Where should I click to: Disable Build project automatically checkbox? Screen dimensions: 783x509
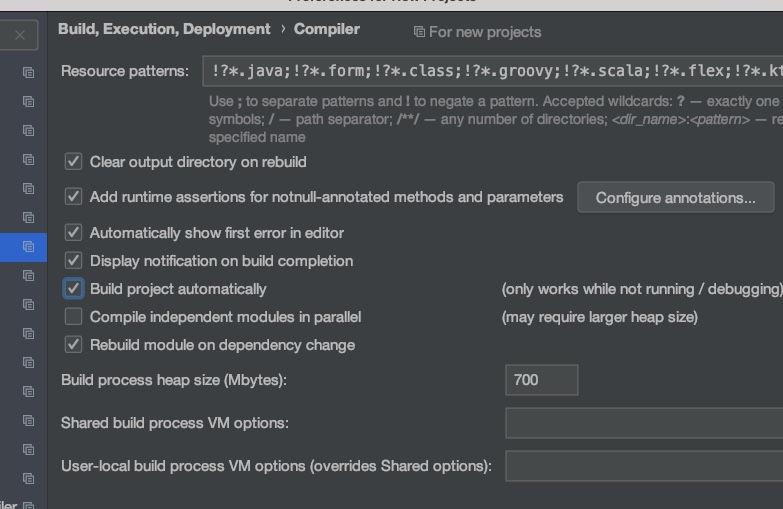(73, 289)
